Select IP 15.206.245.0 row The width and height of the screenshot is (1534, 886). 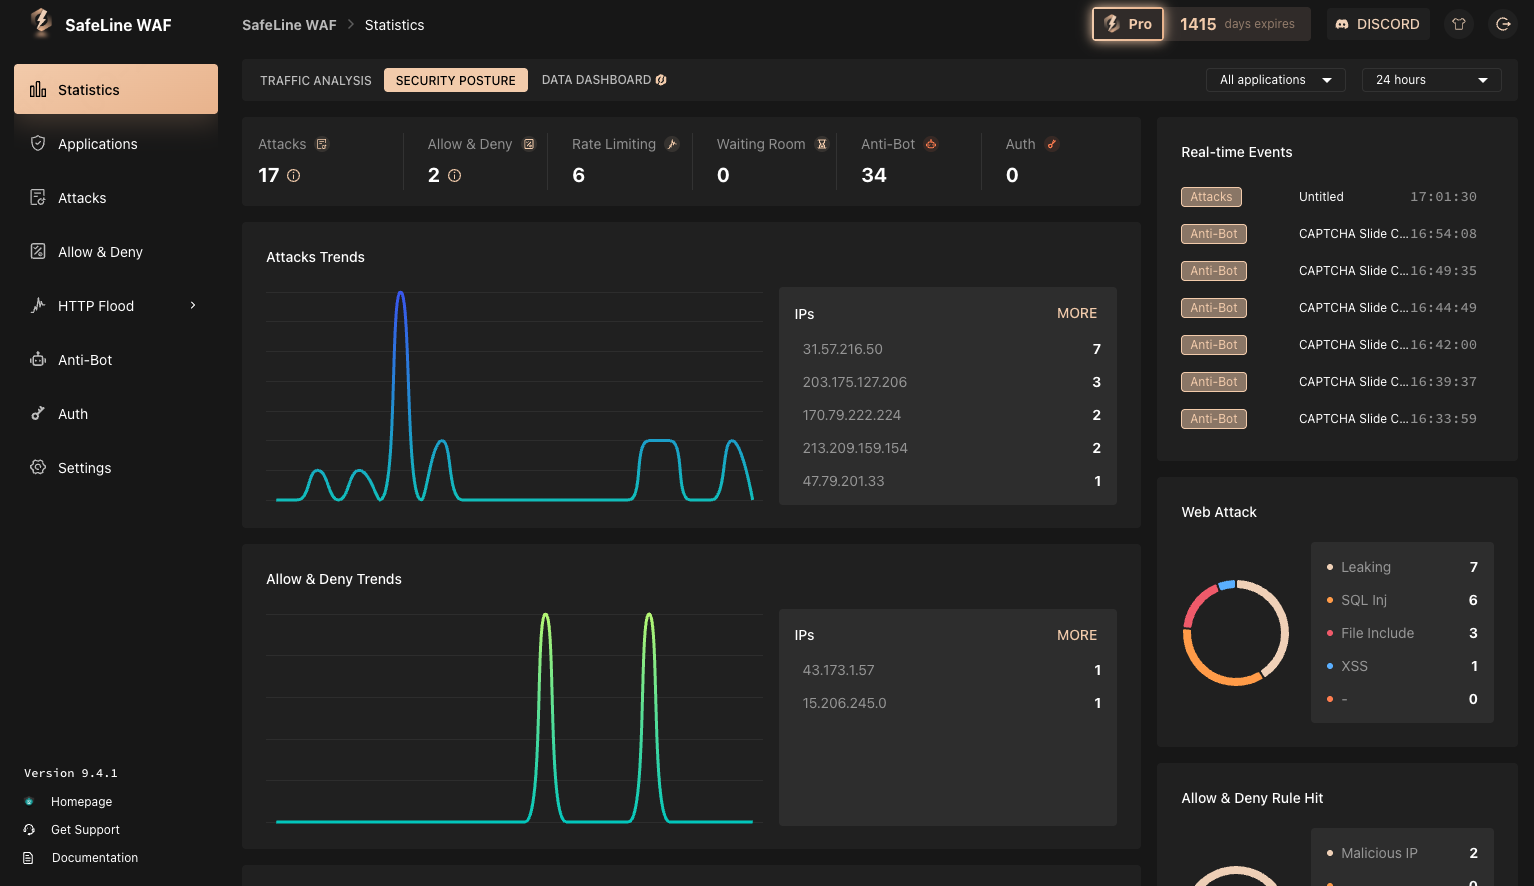point(948,703)
